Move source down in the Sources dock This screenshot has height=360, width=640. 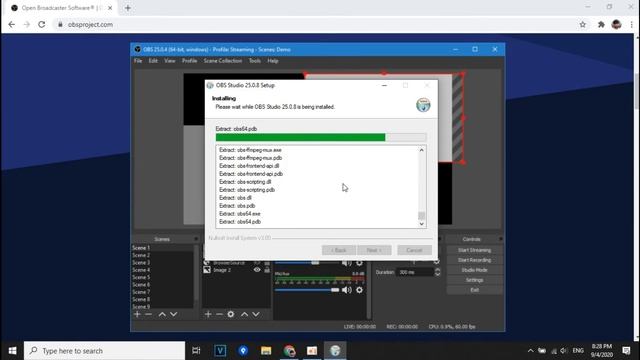pos(256,314)
